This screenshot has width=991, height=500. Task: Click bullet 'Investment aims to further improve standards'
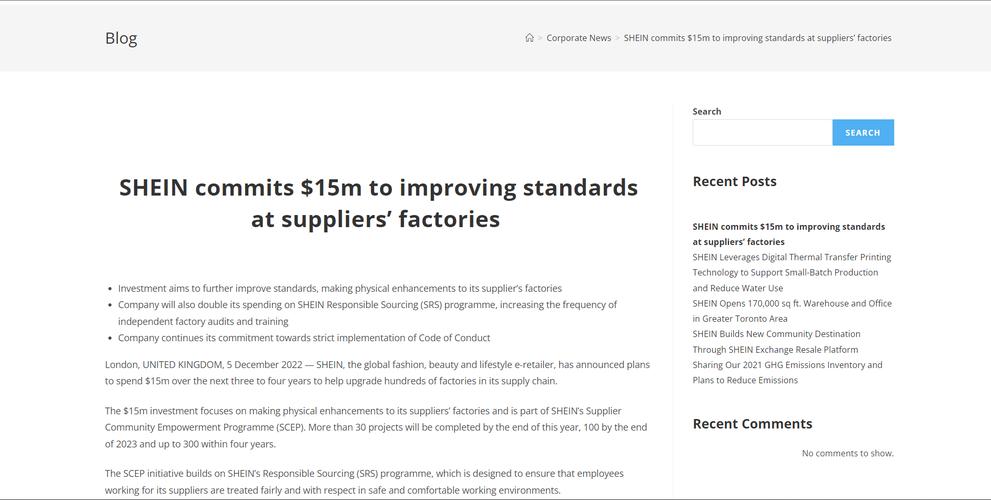coord(339,288)
